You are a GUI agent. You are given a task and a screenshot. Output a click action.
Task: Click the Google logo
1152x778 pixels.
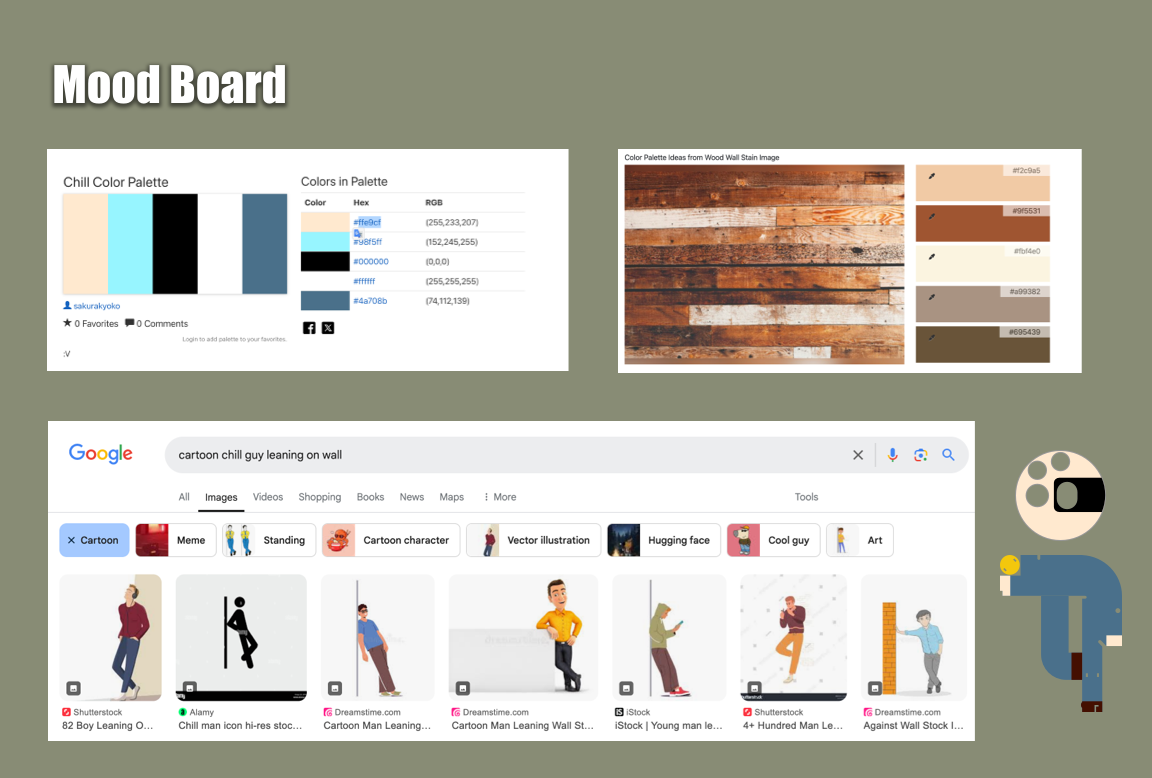point(101,454)
